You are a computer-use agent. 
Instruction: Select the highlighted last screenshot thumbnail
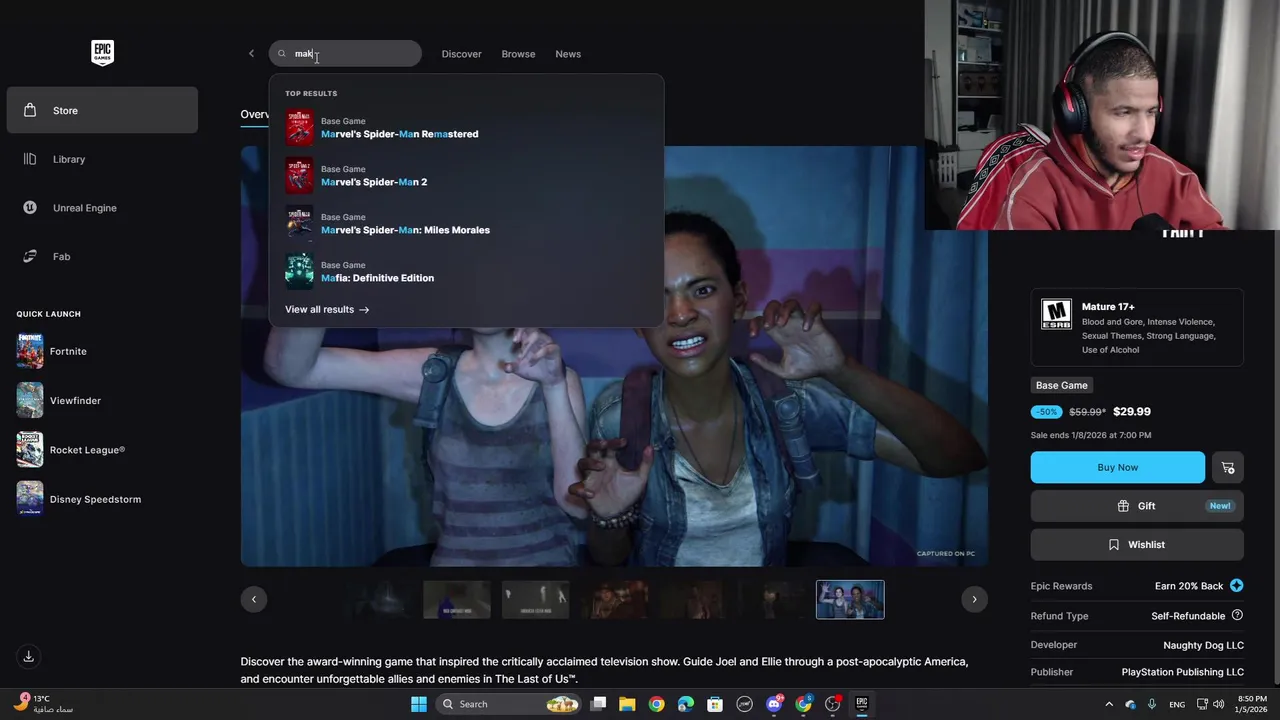pyautogui.click(x=850, y=600)
